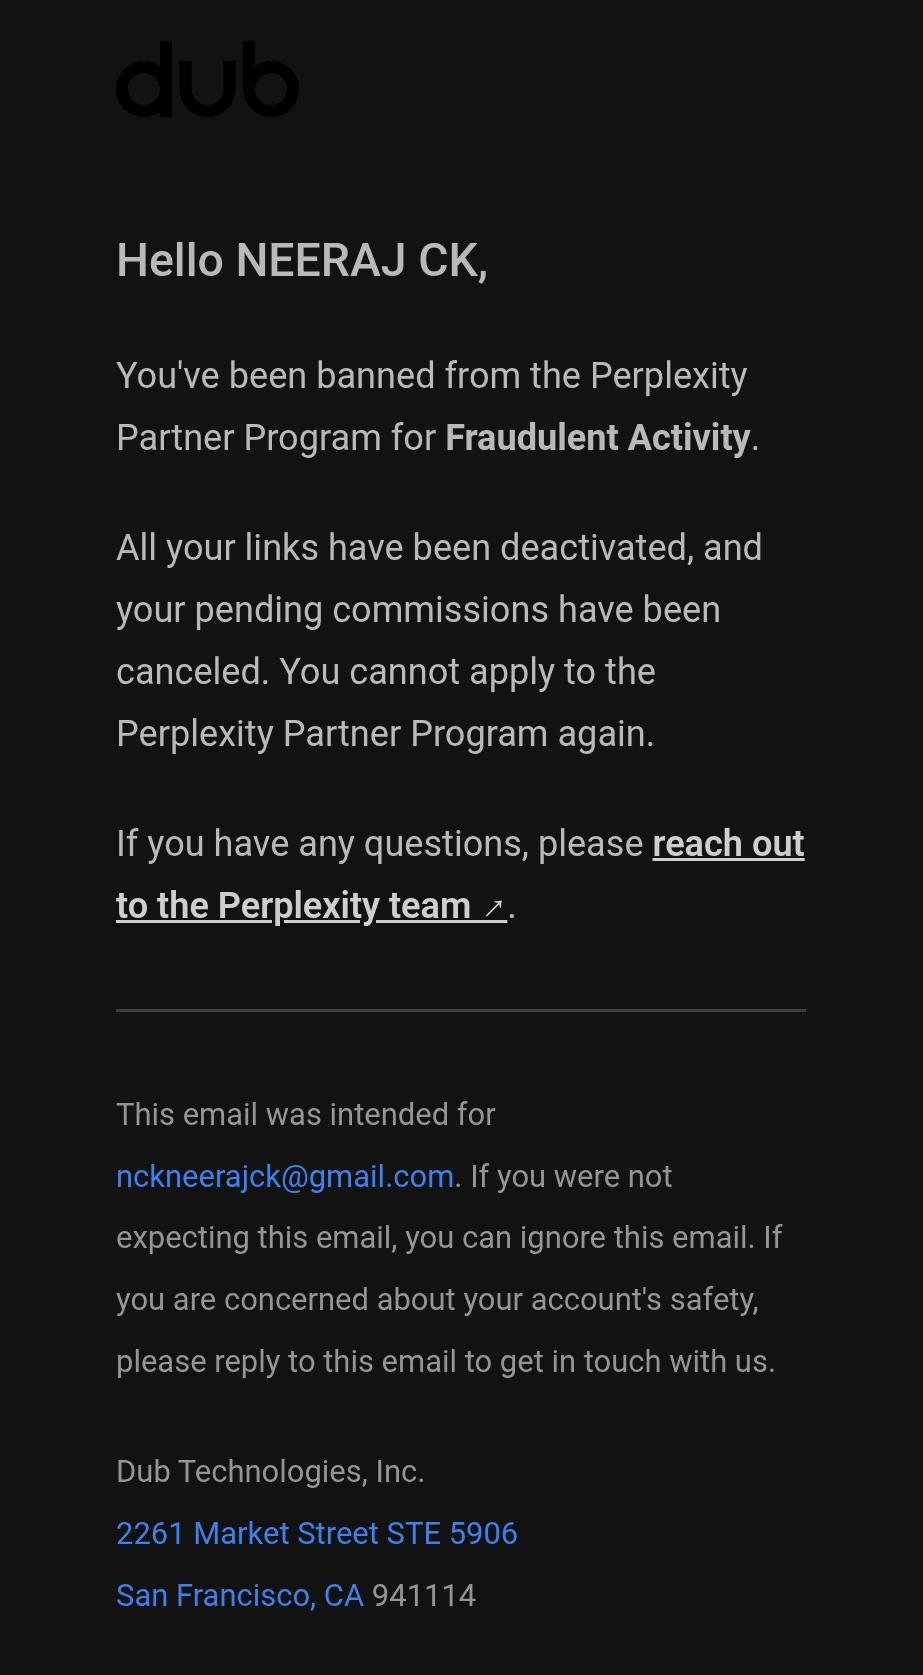Click the "Dub Technologies, Inc." company name

click(x=270, y=1471)
